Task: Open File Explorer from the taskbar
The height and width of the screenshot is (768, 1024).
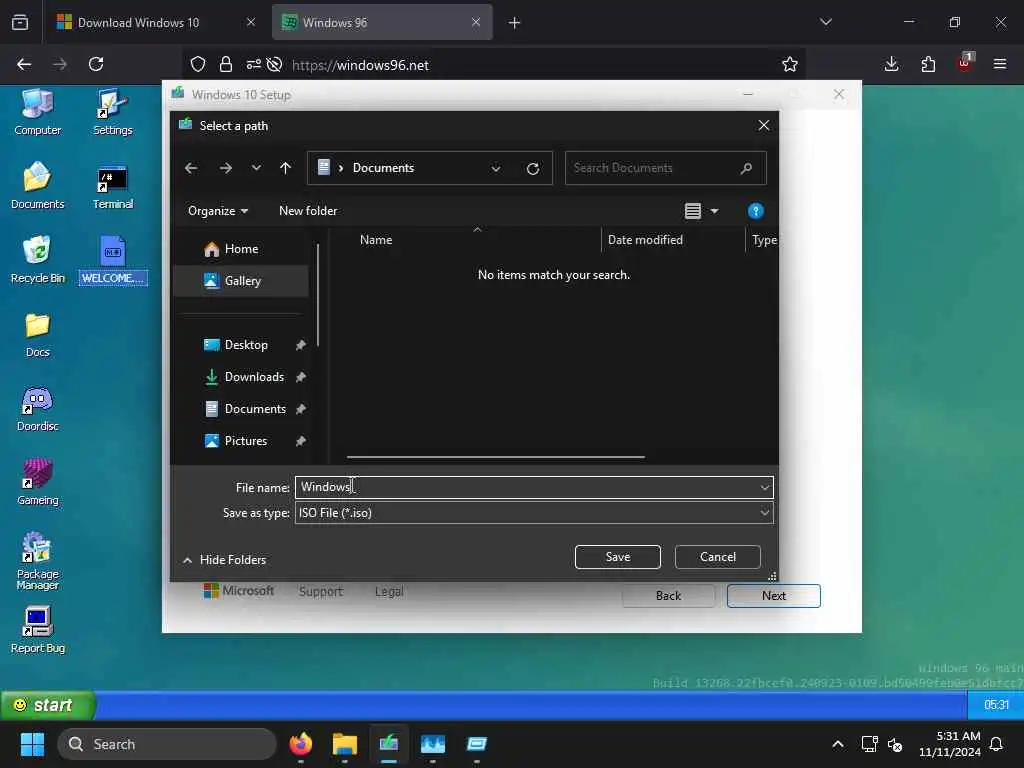Action: 345,744
